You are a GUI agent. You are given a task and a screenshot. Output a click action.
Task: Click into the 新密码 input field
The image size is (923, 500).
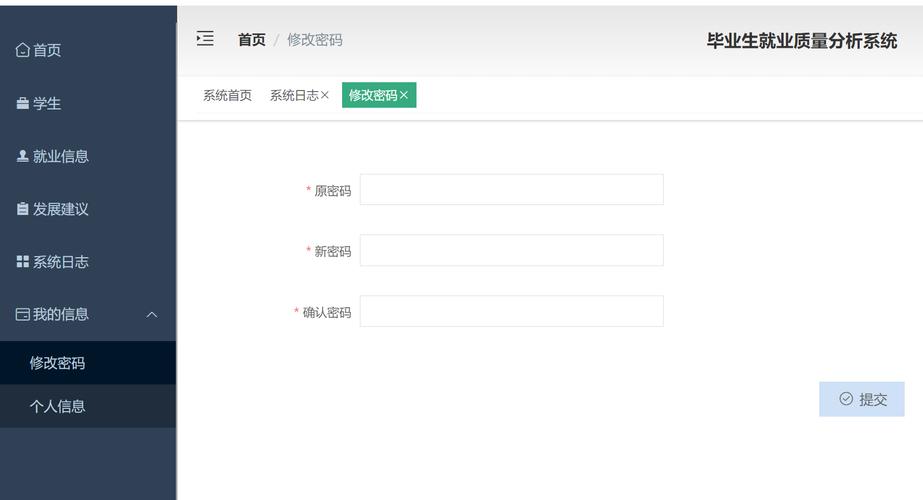(511, 251)
